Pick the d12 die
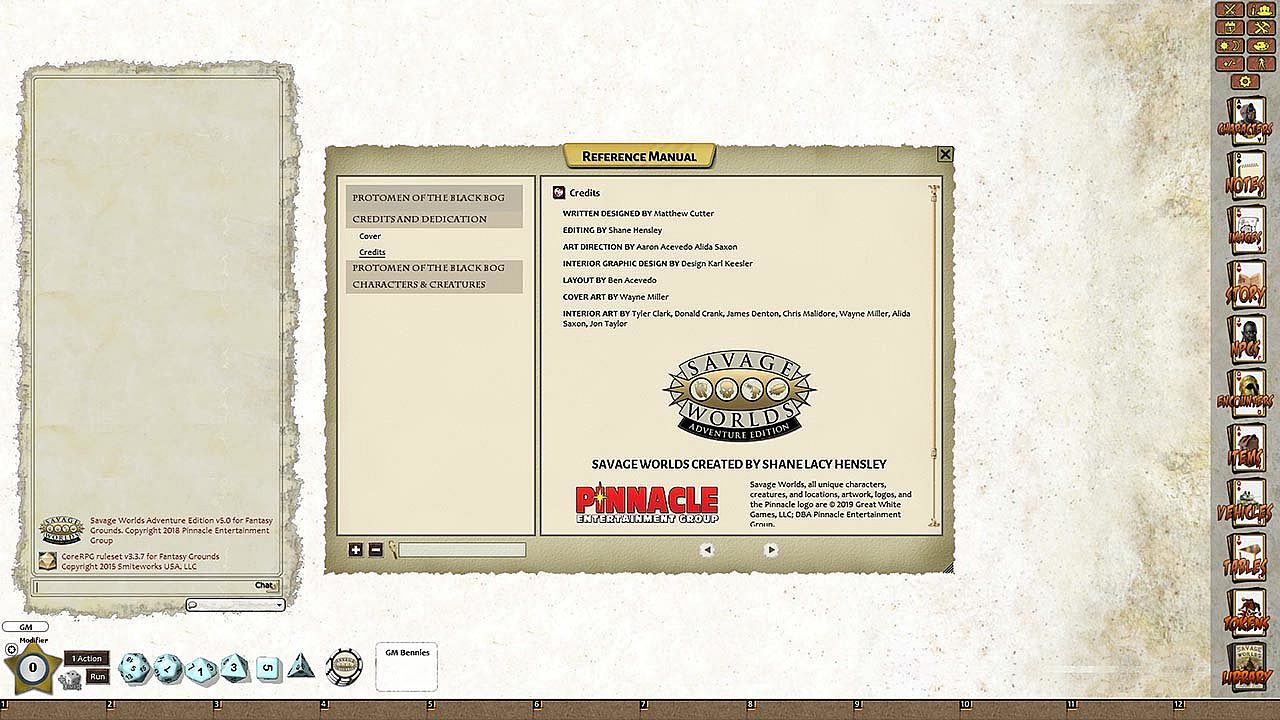1280x720 pixels. [x=168, y=668]
